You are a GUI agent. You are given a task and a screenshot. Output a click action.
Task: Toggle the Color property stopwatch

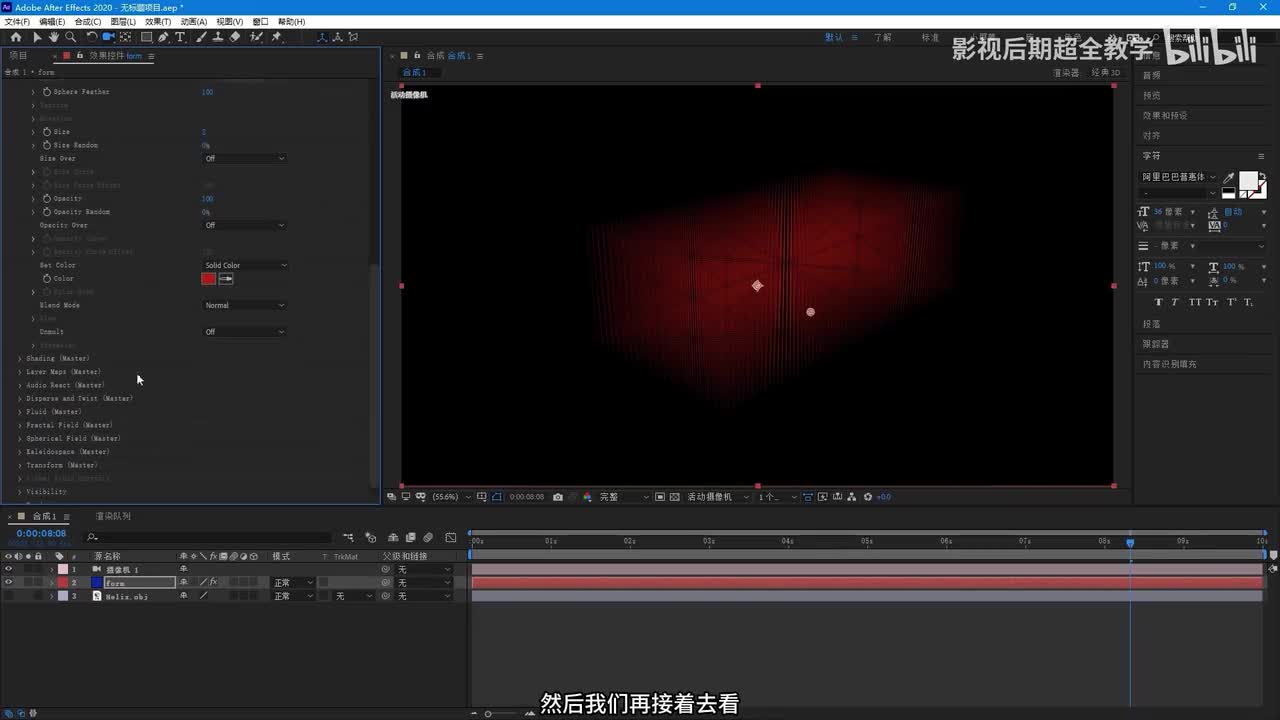click(x=46, y=278)
